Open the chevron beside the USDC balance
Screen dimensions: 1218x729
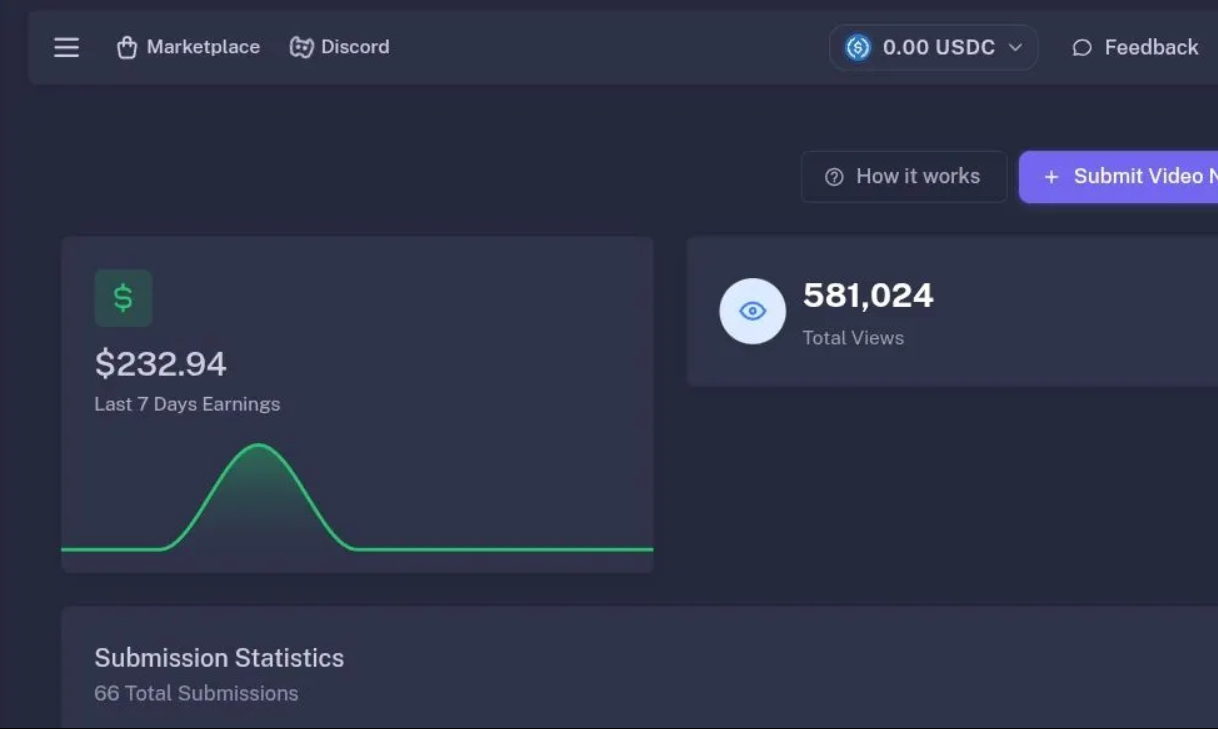tap(1016, 47)
